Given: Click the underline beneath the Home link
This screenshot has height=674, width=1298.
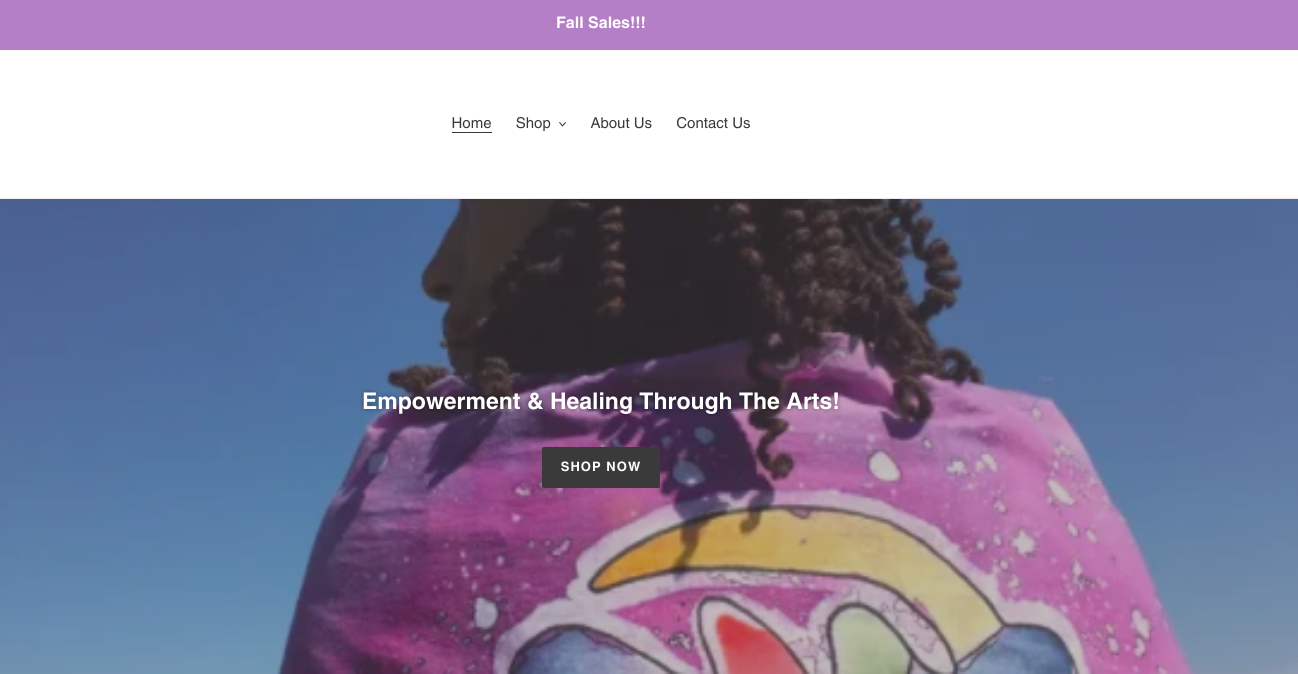Looking at the screenshot, I should point(471,131).
